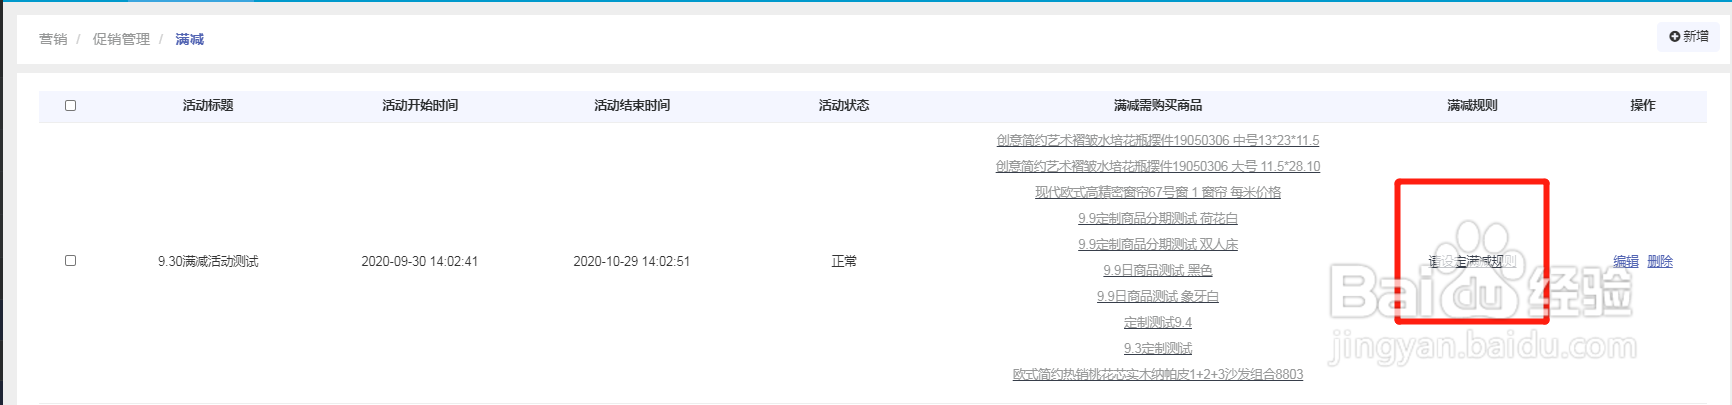1732x405 pixels.
Task: Click end time 2020-10-29 14:02:51
Action: point(632,261)
